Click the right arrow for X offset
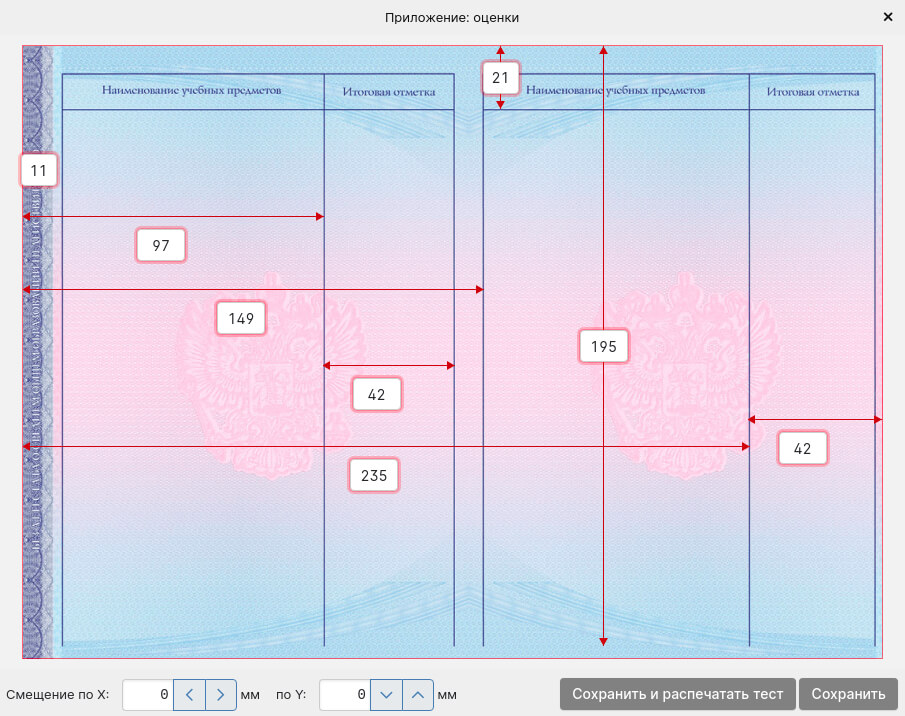905x716 pixels. coord(221,694)
